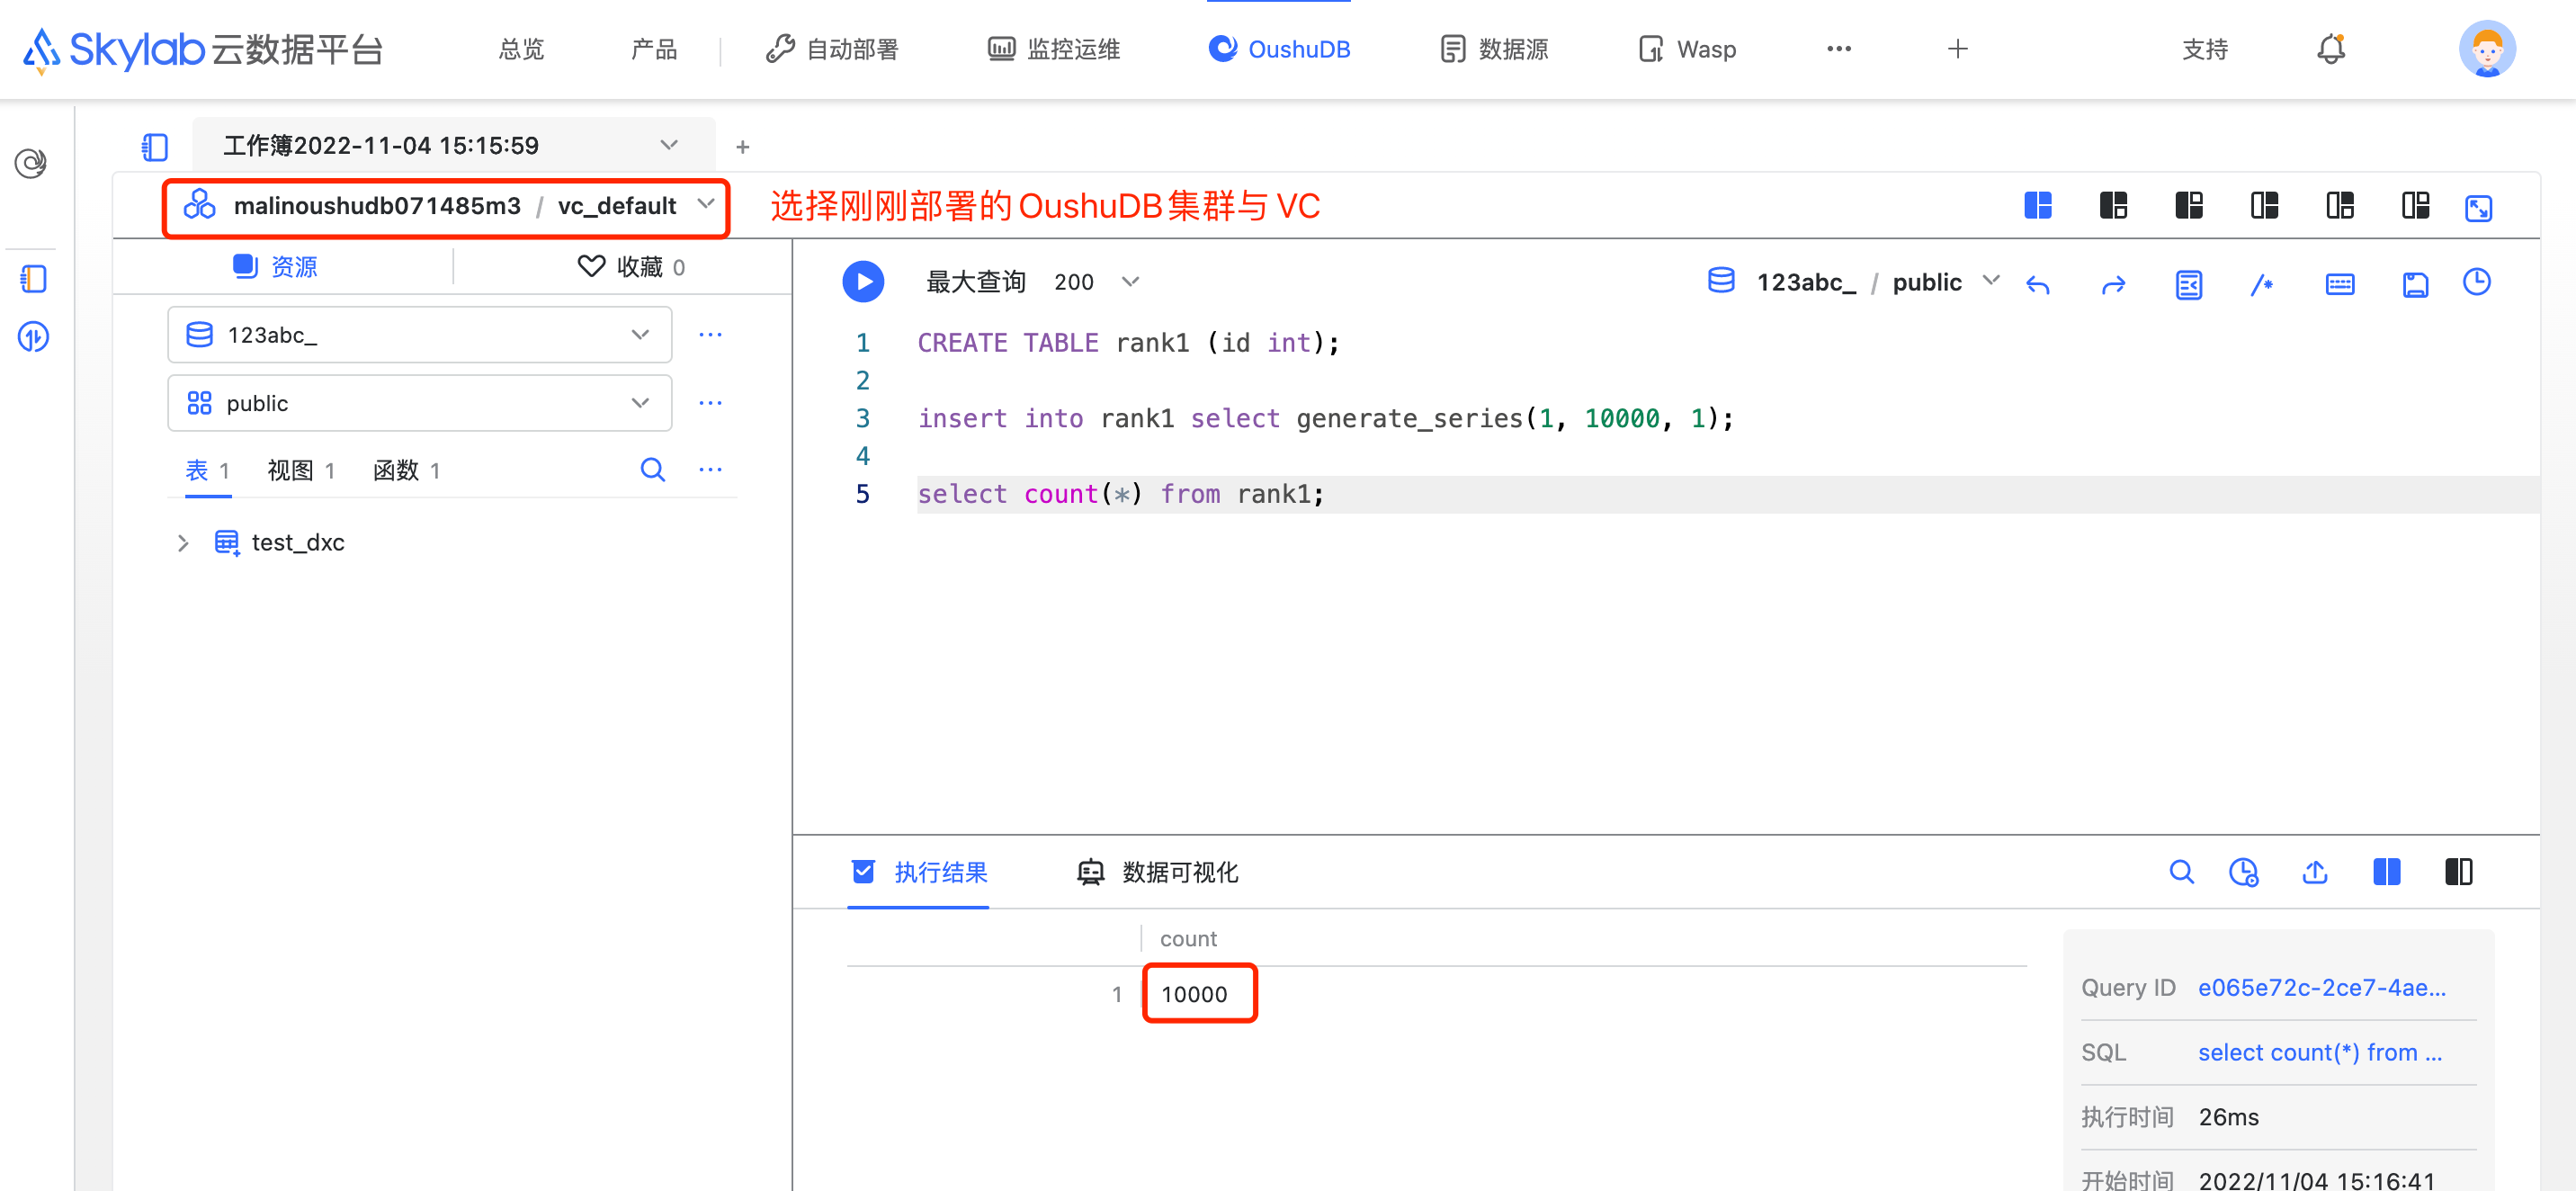Open Query ID e065e72c link
Image resolution: width=2576 pixels, height=1191 pixels.
(x=2321, y=987)
